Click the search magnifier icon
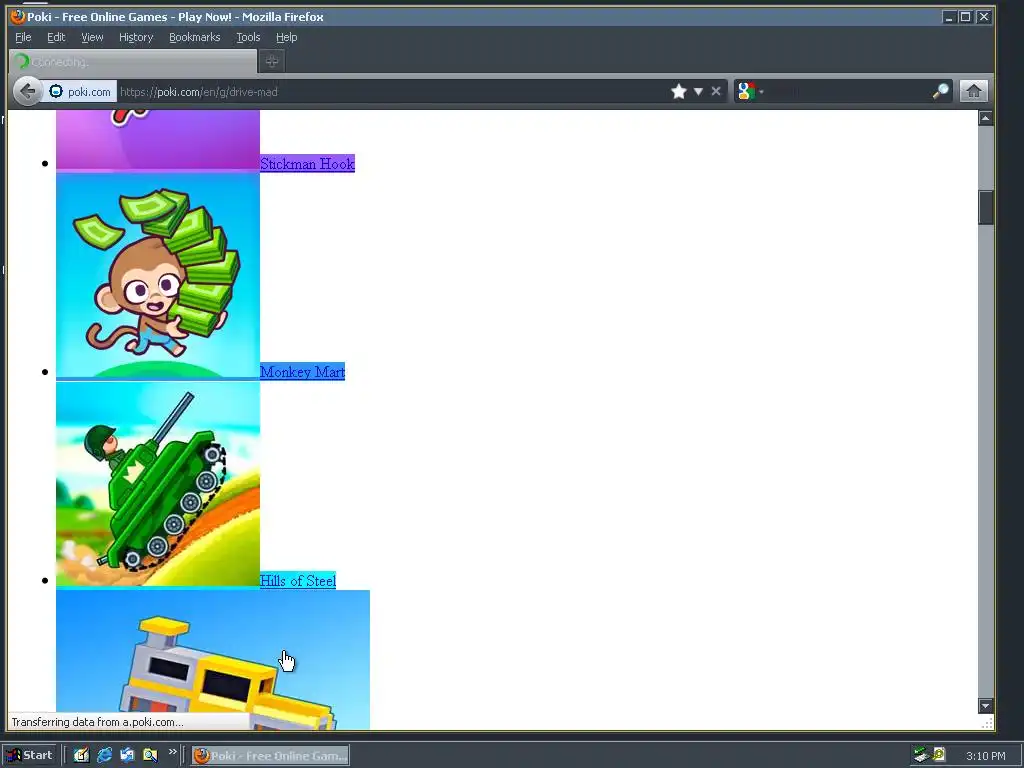 (940, 91)
